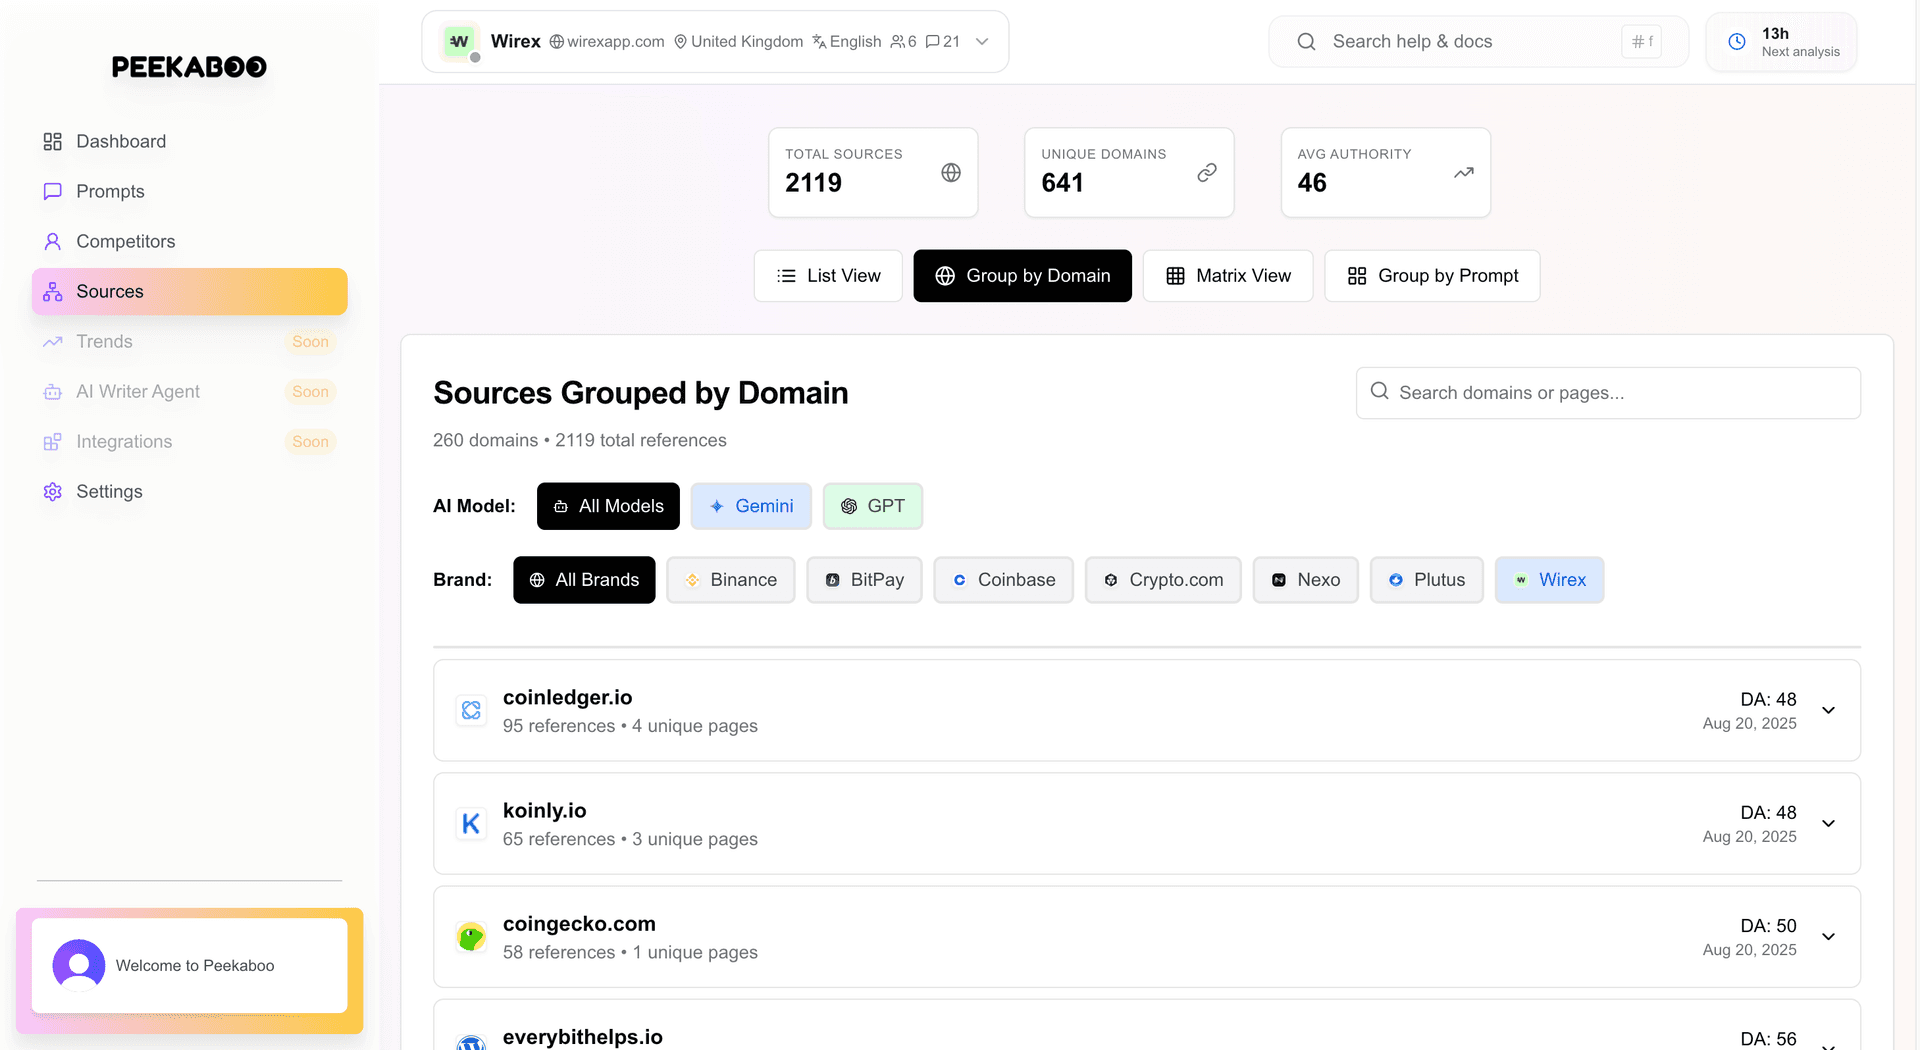Image resolution: width=1920 pixels, height=1050 pixels.
Task: Click the magnifier icon in help search
Action: 1306,41
